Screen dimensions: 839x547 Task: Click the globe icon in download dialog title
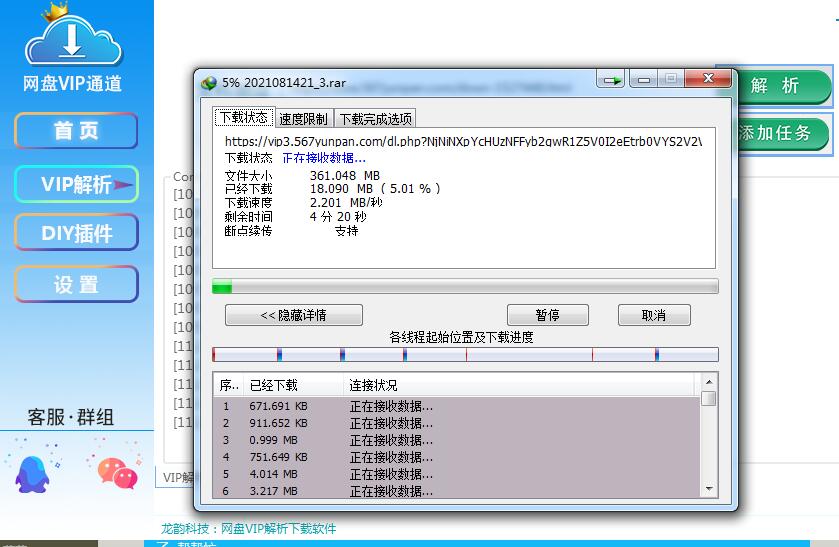pyautogui.click(x=209, y=82)
